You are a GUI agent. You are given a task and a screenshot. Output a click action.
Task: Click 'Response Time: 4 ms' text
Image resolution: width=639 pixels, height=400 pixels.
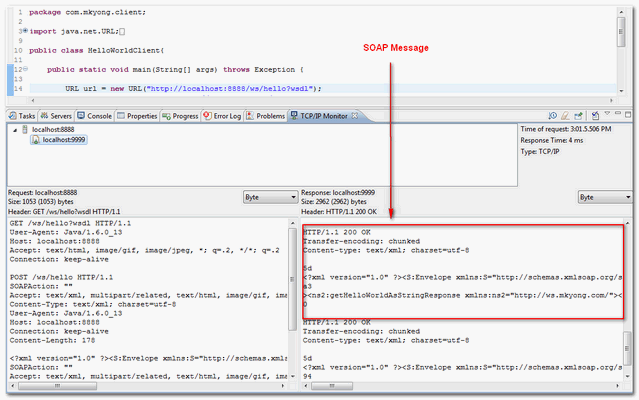(x=551, y=141)
